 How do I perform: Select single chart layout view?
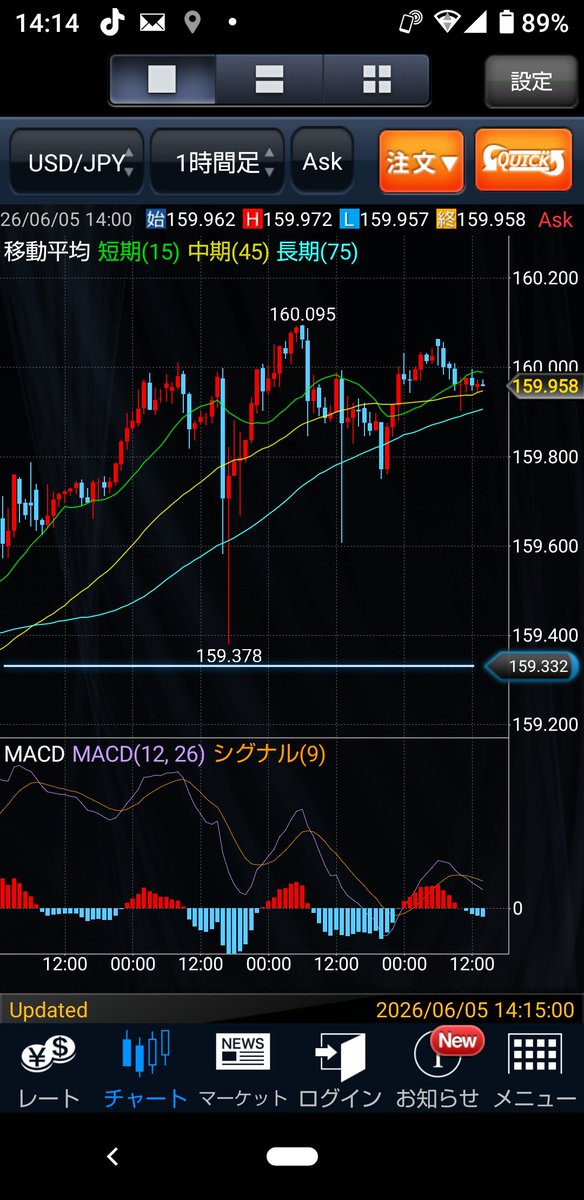pyautogui.click(x=162, y=80)
